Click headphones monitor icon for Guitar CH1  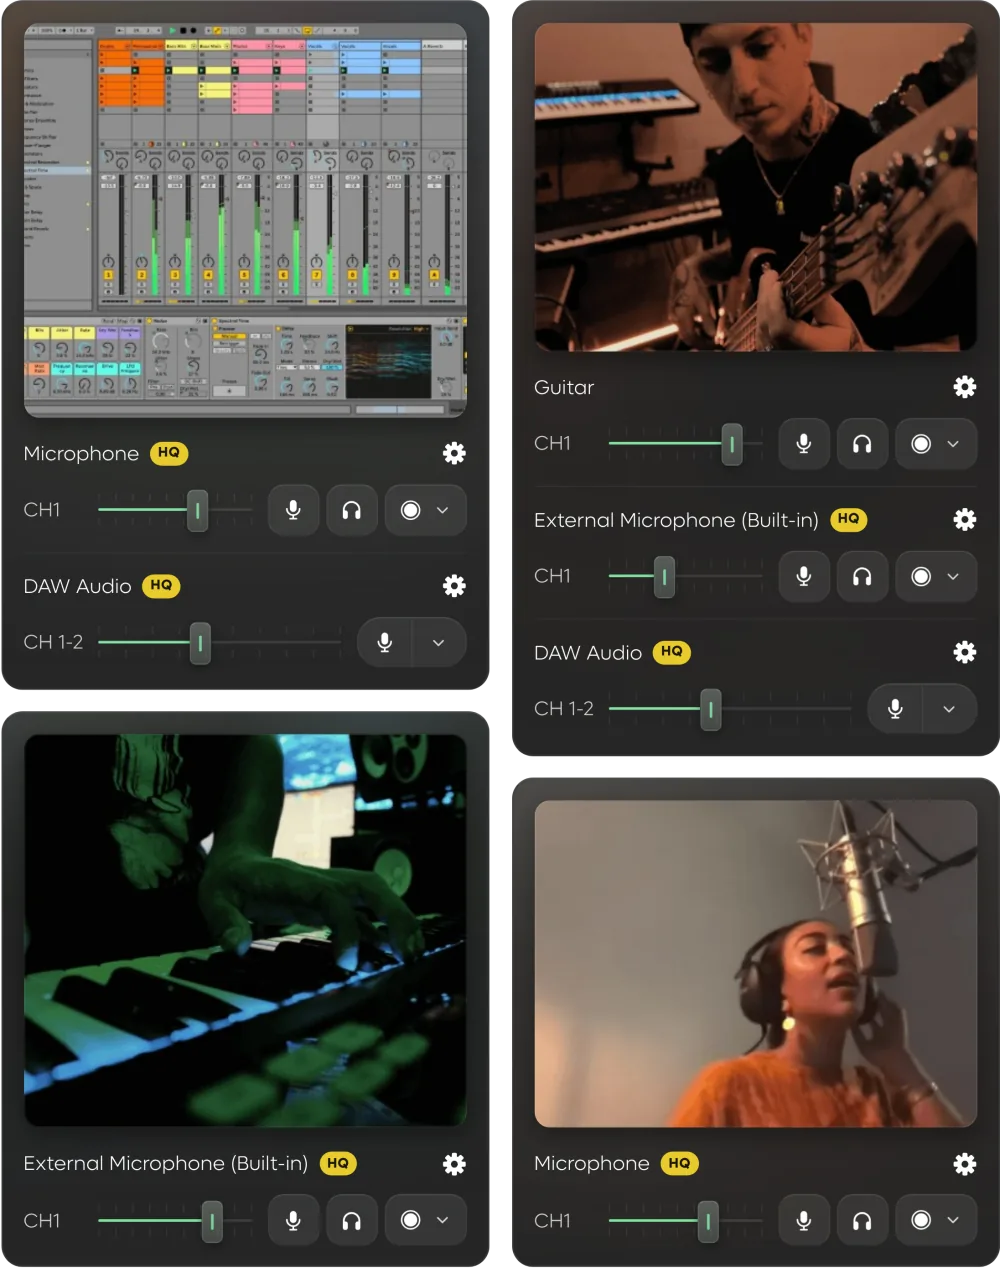point(862,443)
